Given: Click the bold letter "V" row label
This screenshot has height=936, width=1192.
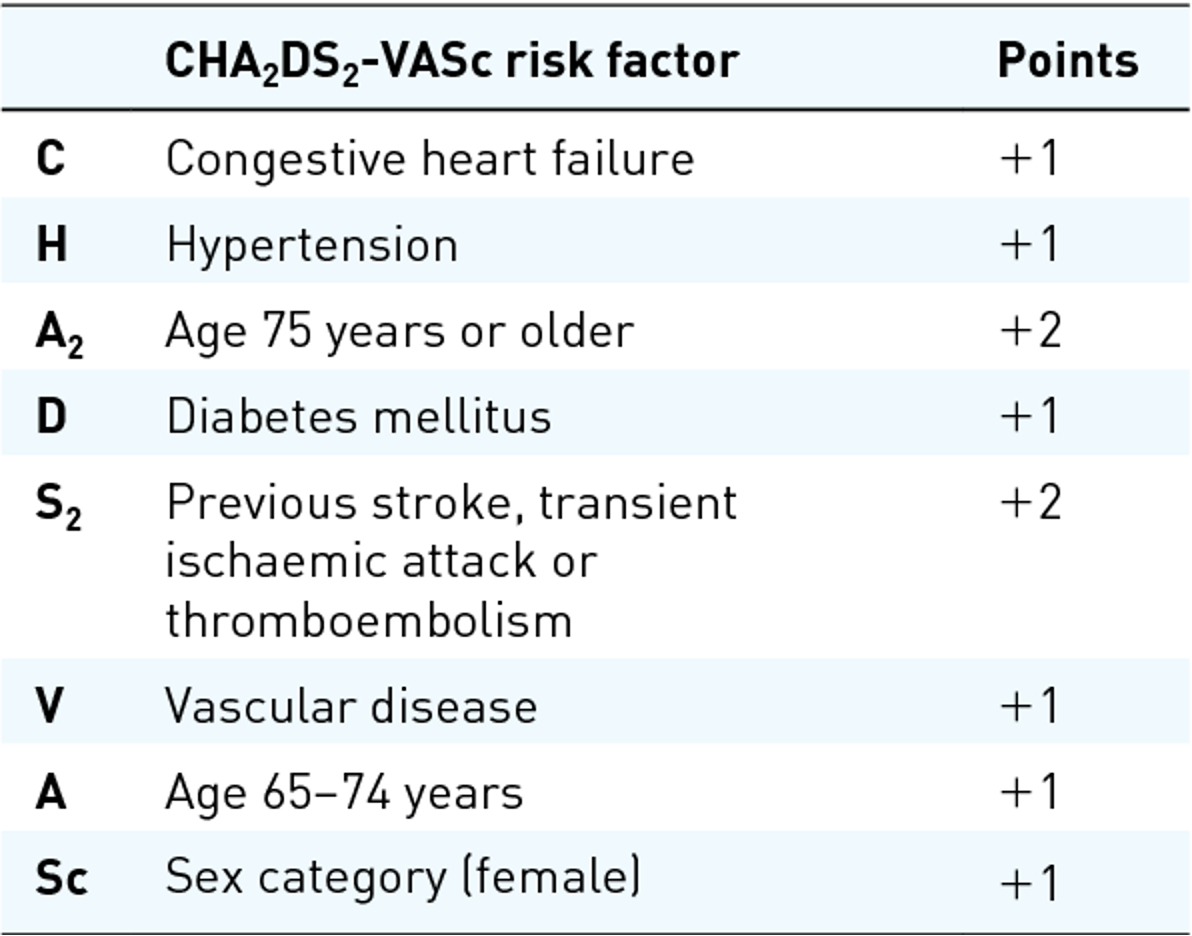Looking at the screenshot, I should coord(50,706).
